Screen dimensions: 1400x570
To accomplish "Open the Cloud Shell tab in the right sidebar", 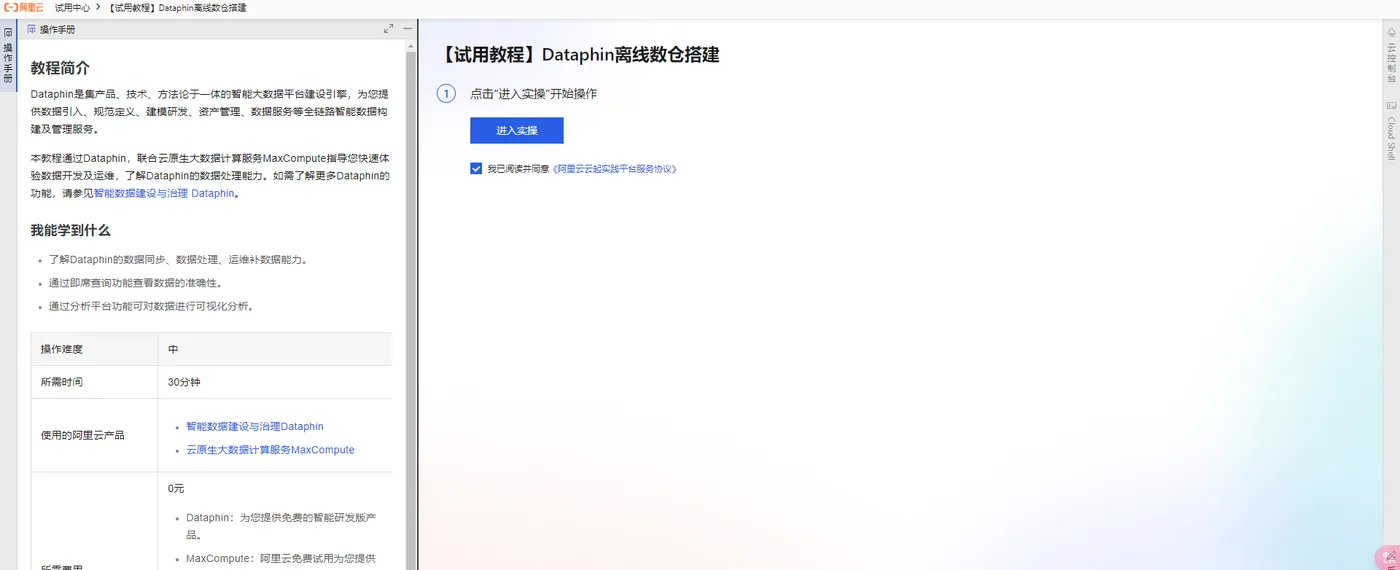I will [1391, 130].
